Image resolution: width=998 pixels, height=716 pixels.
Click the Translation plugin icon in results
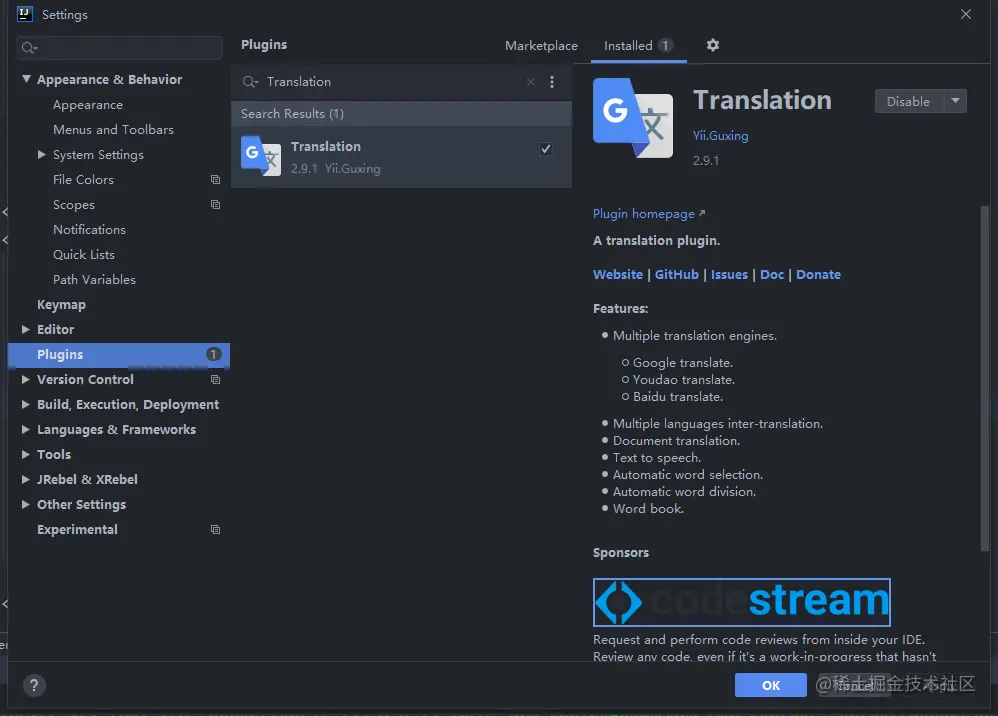pyautogui.click(x=261, y=156)
